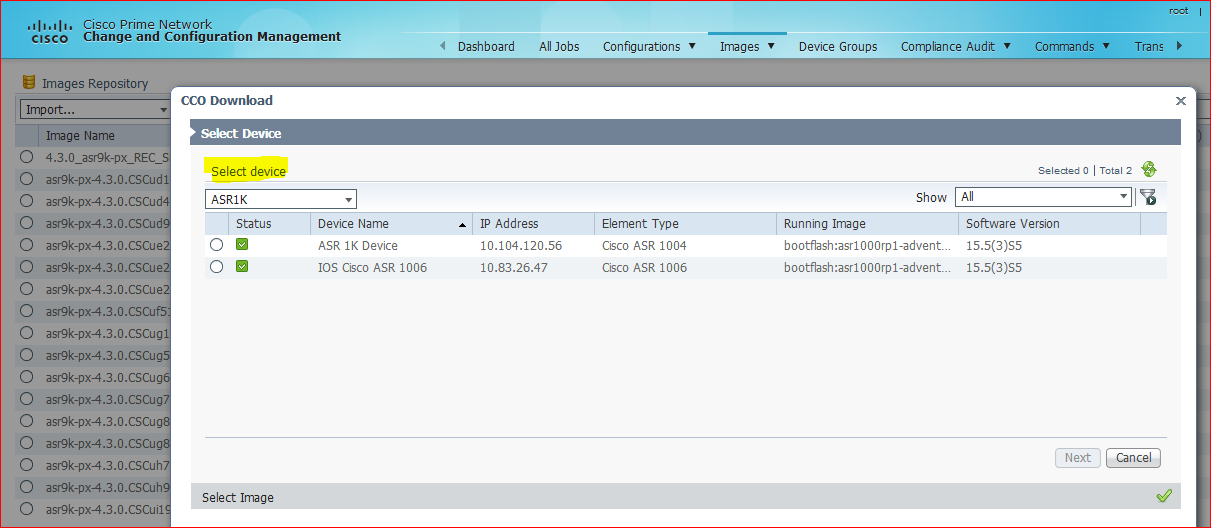Click the IP address 10.83.26.47
This screenshot has height=528, width=1211.
tap(513, 268)
